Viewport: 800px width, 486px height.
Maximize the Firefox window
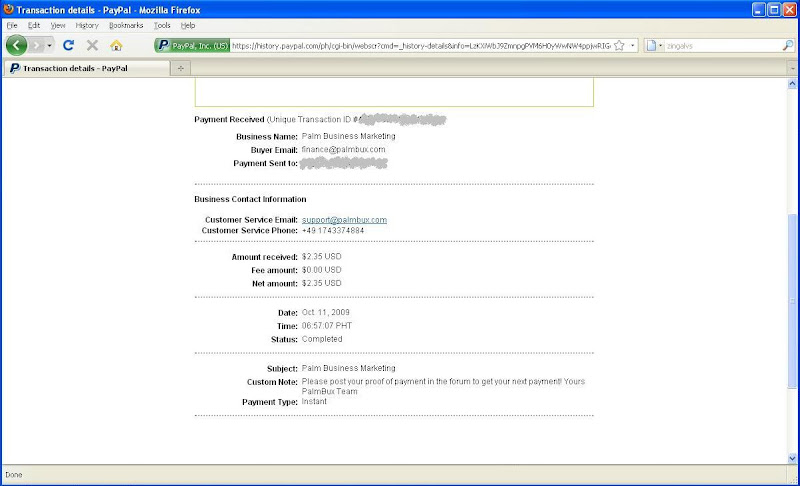(774, 10)
